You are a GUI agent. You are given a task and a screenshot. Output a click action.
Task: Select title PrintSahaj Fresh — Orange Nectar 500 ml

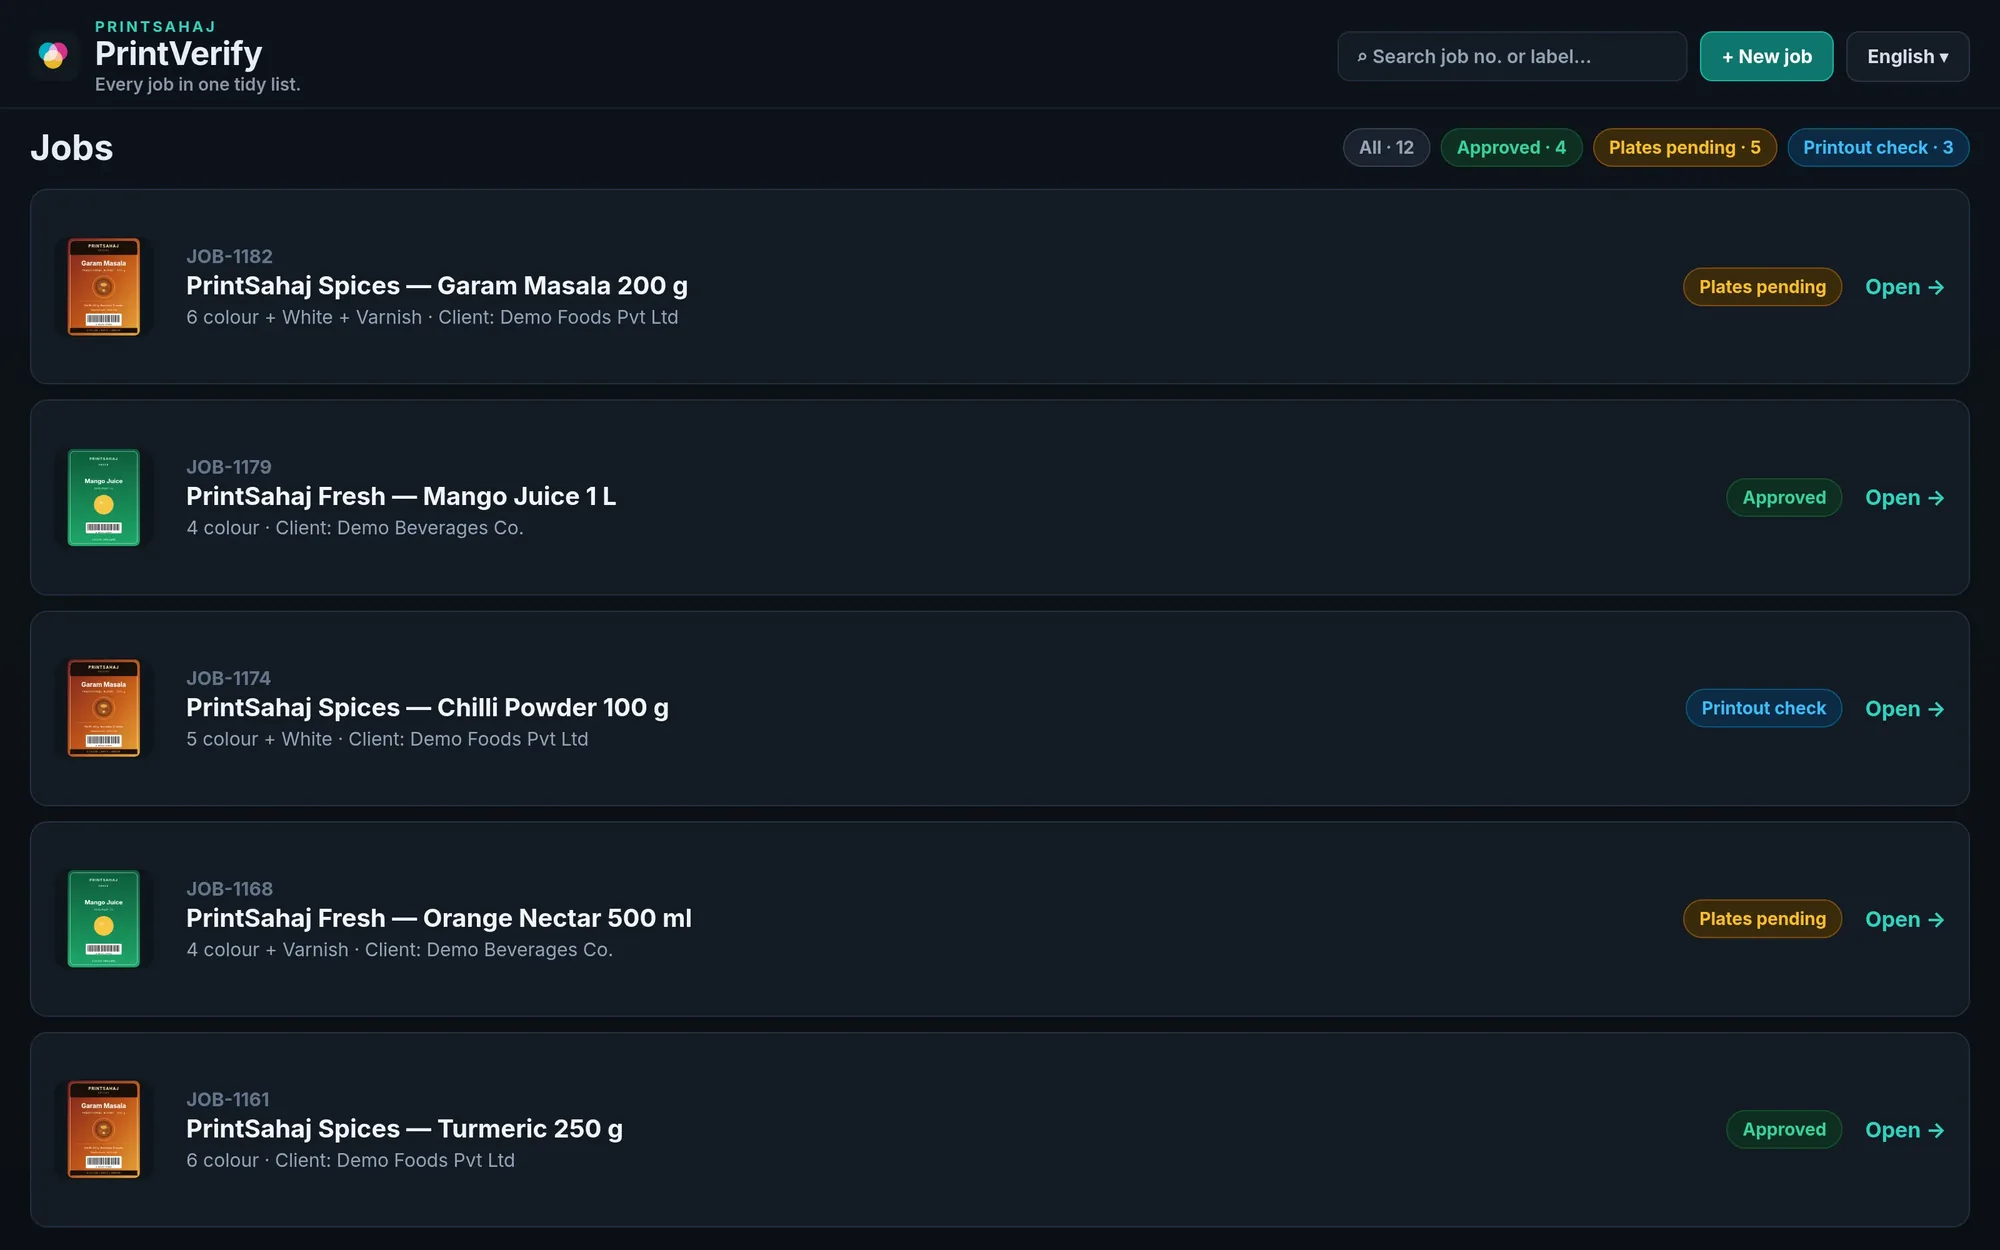click(439, 918)
